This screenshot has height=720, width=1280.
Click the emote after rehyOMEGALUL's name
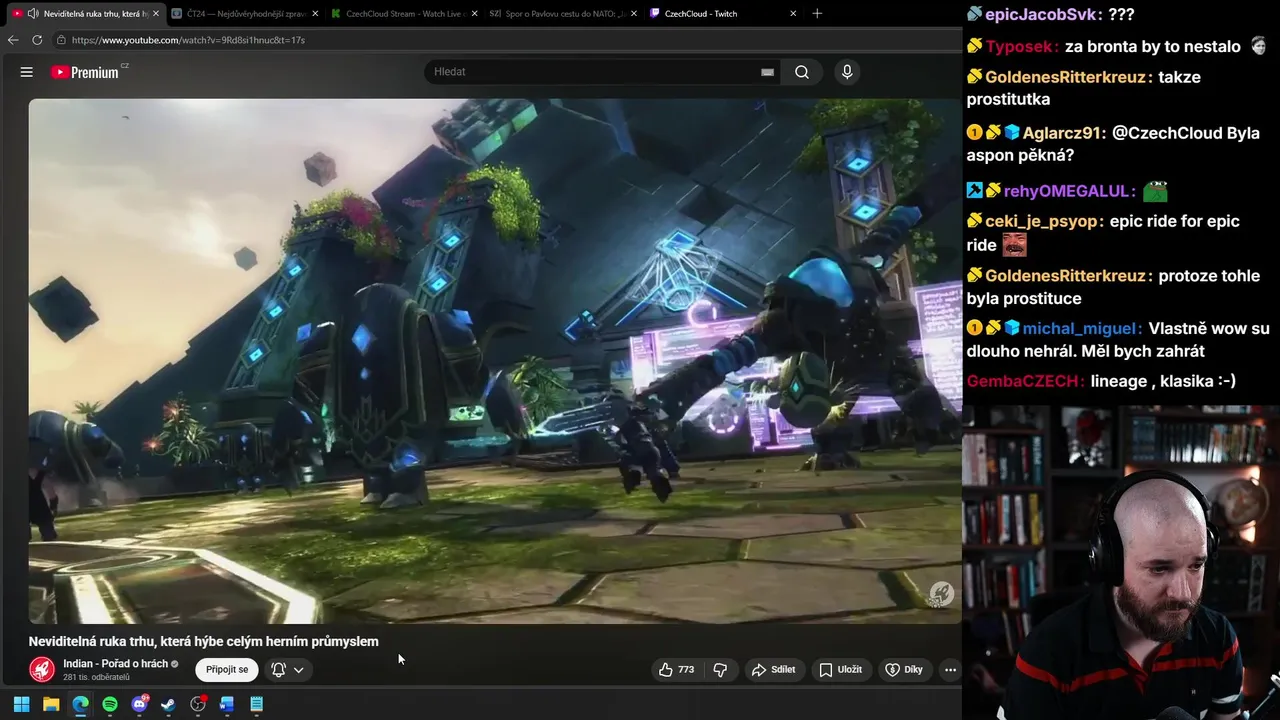(1156, 191)
